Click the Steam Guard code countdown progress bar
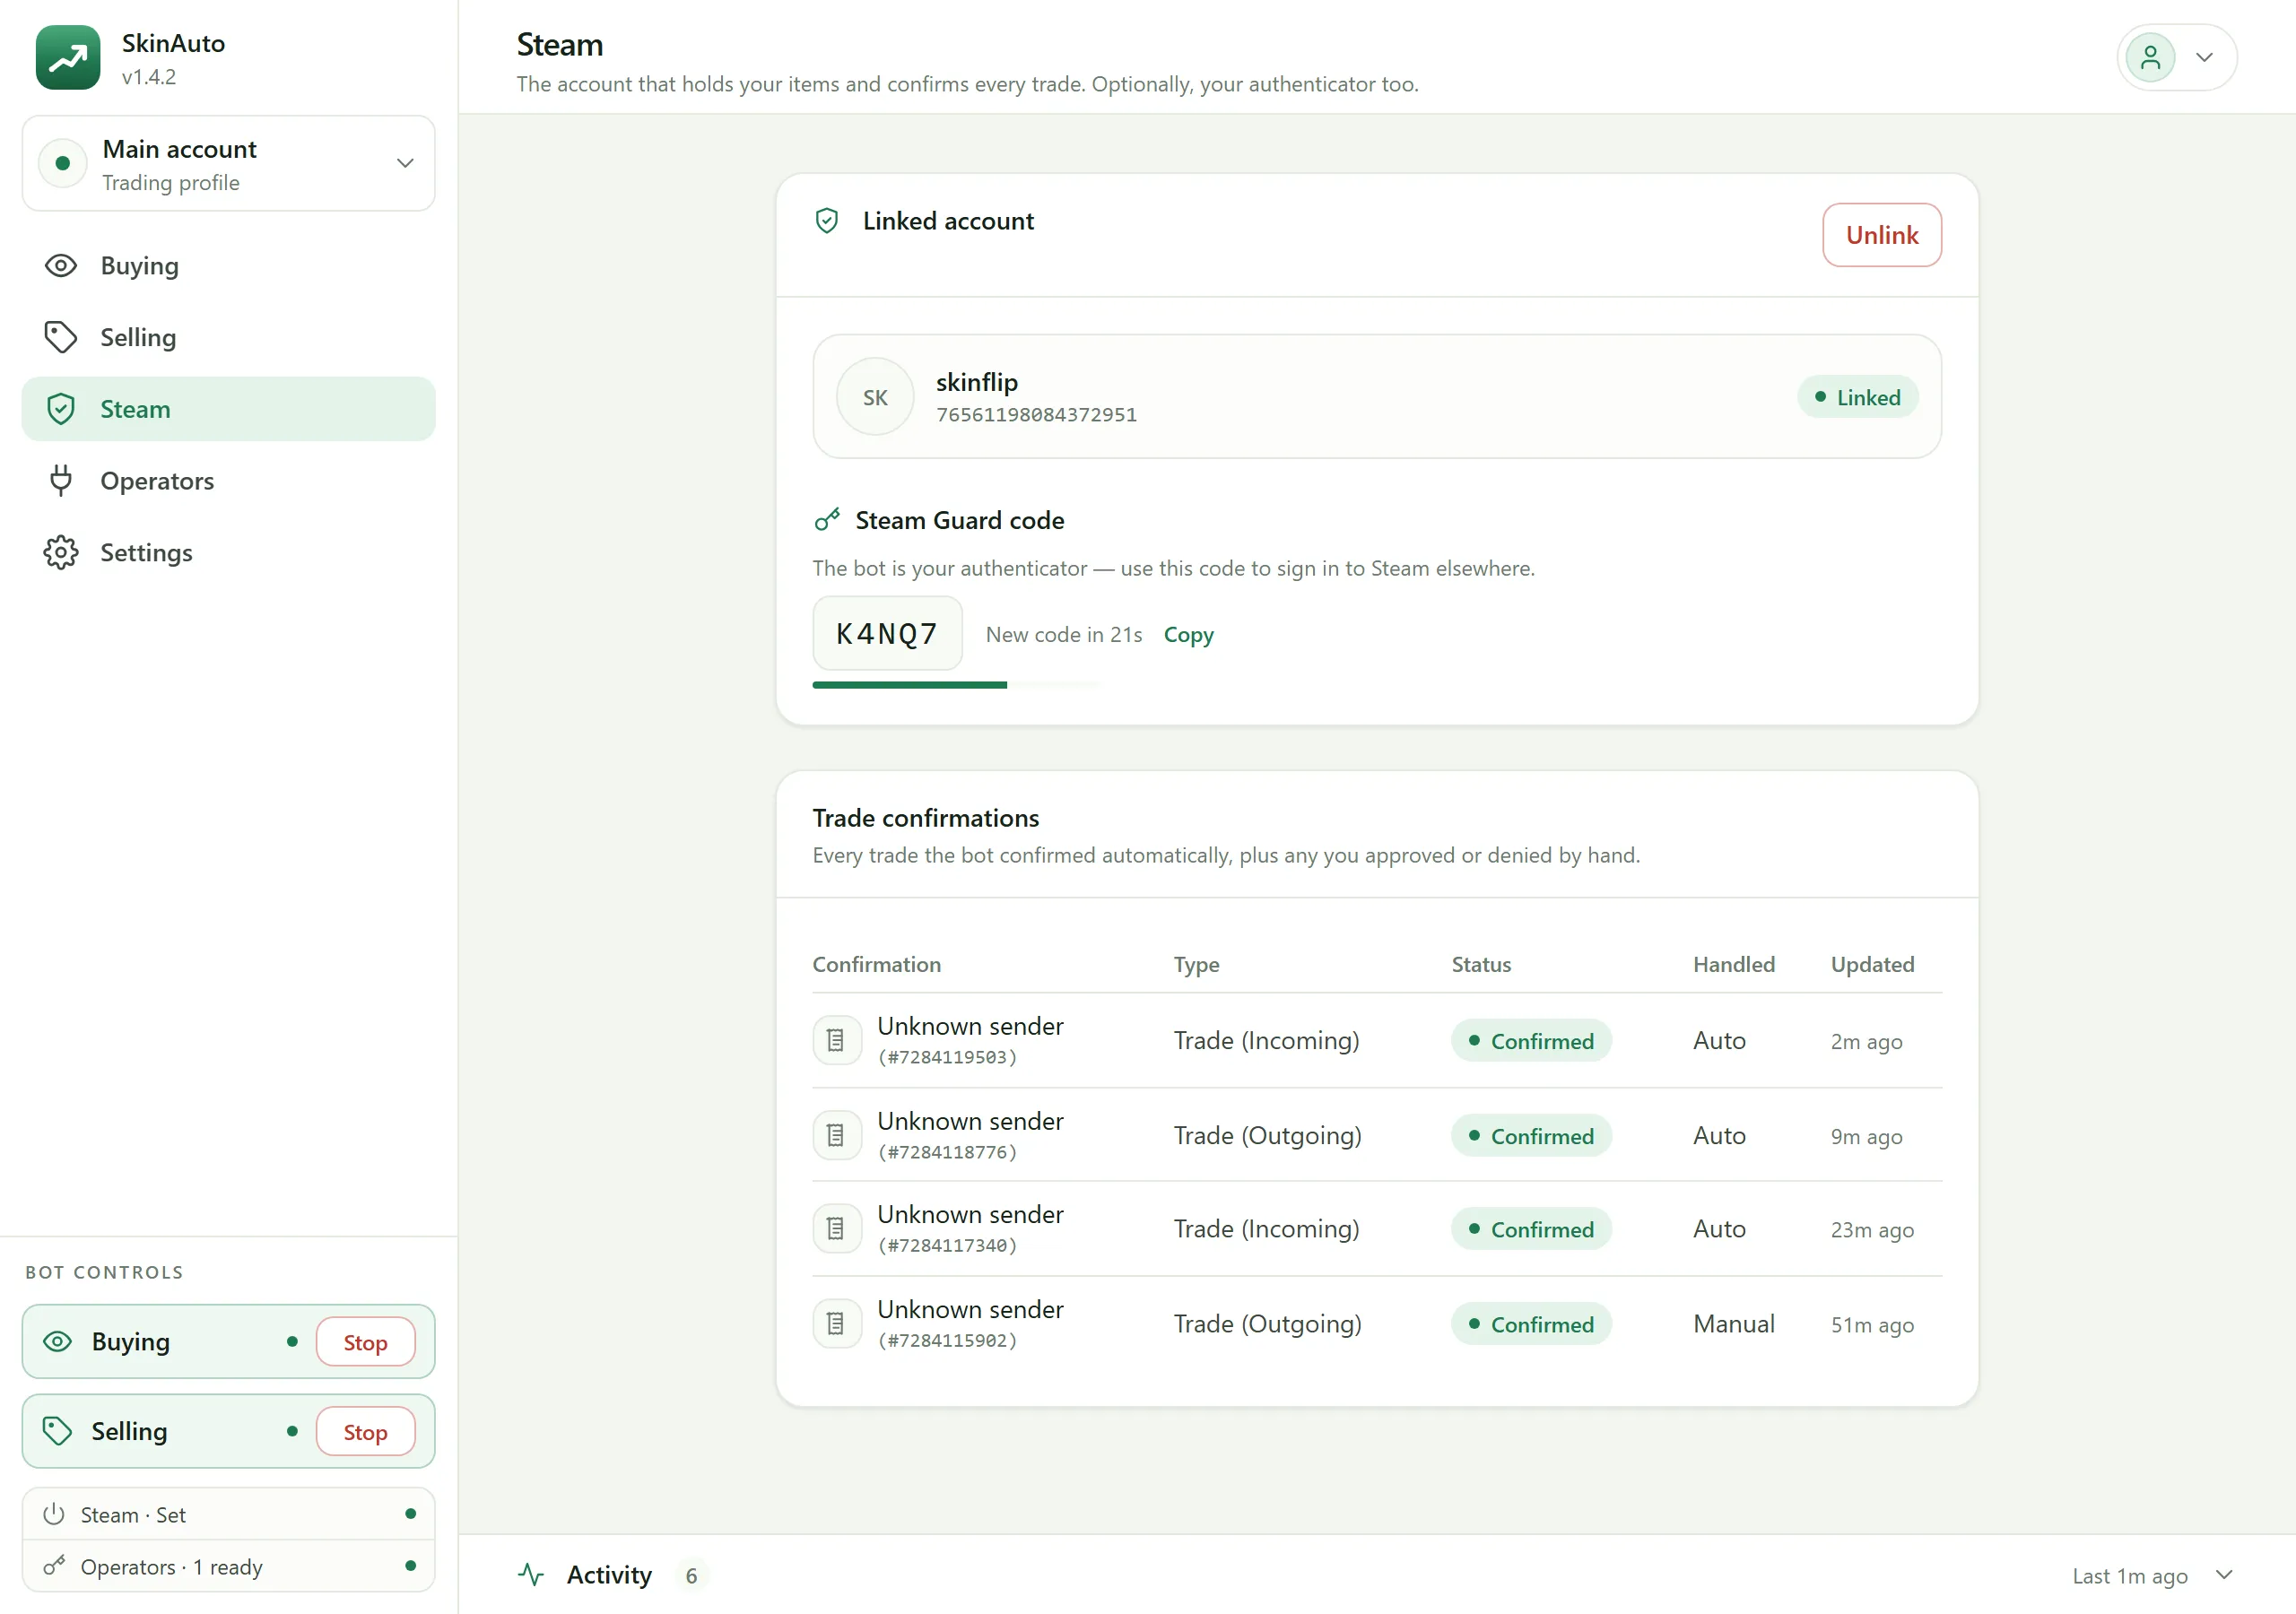Screen dimensions: 2296x1614 (x=957, y=685)
